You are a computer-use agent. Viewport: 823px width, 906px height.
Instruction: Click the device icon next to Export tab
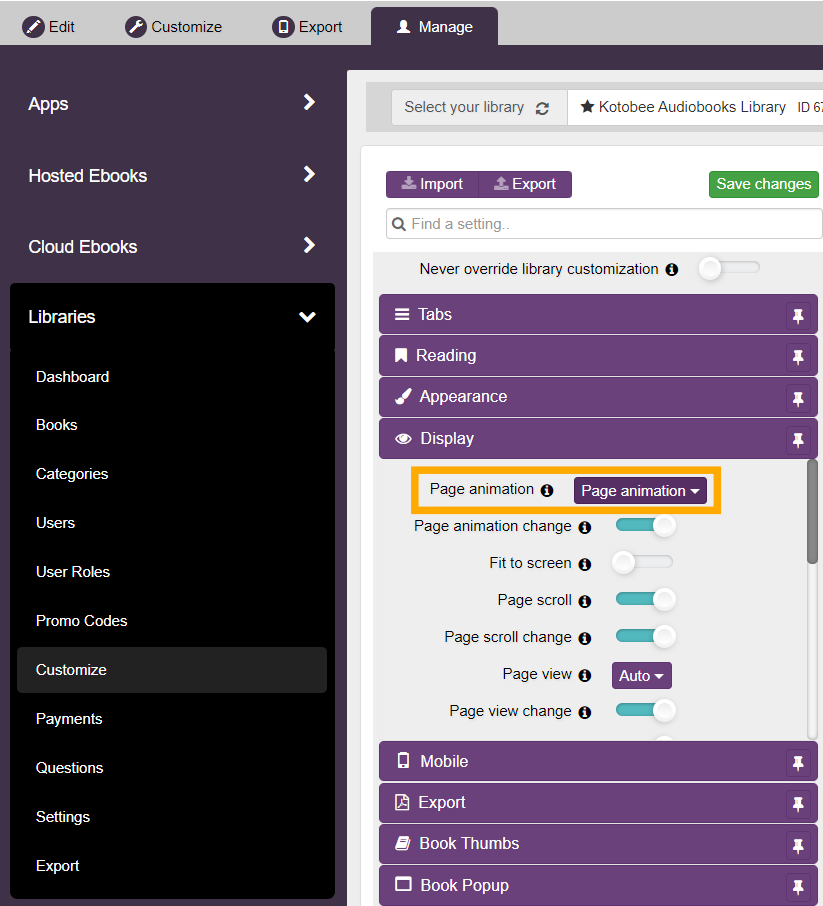pos(283,27)
